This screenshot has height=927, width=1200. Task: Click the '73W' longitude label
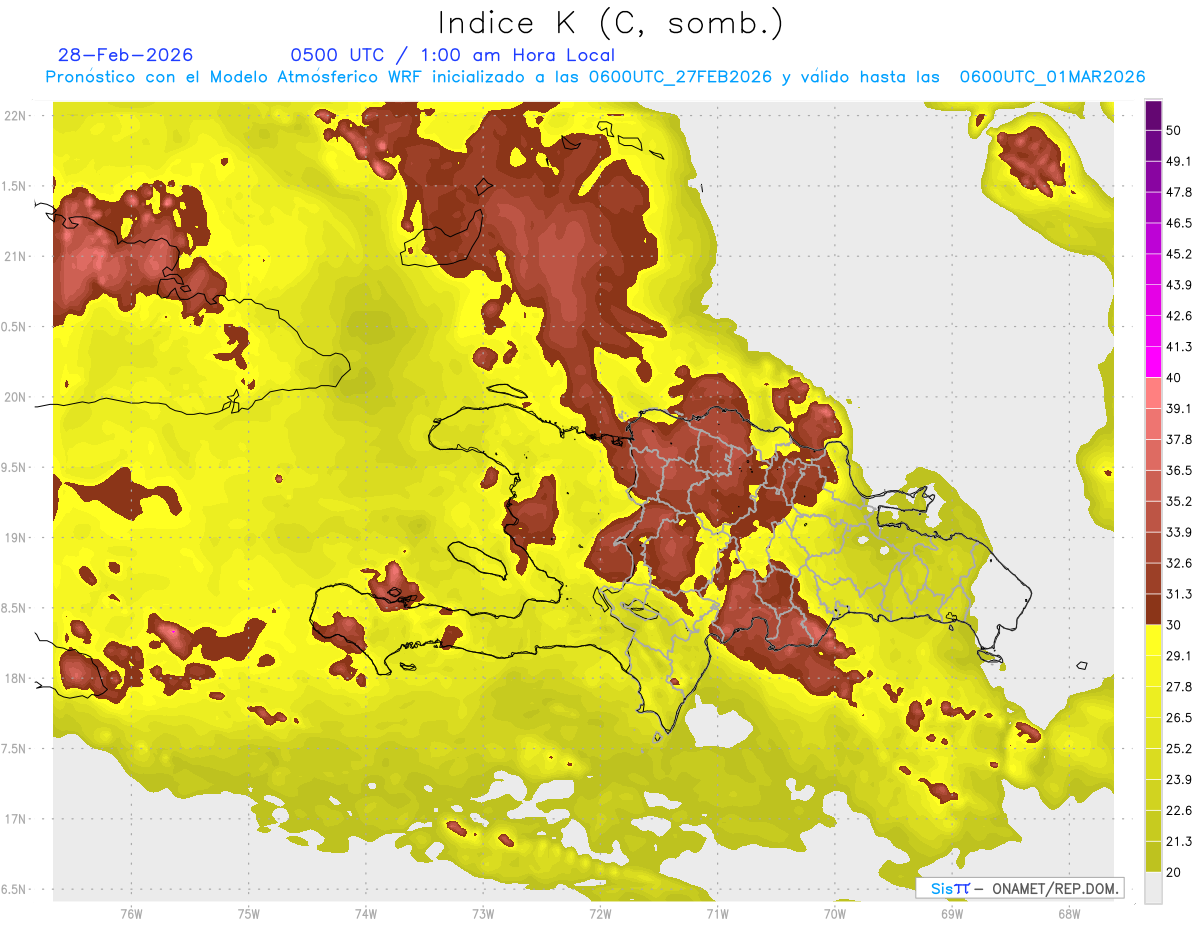pos(483,914)
